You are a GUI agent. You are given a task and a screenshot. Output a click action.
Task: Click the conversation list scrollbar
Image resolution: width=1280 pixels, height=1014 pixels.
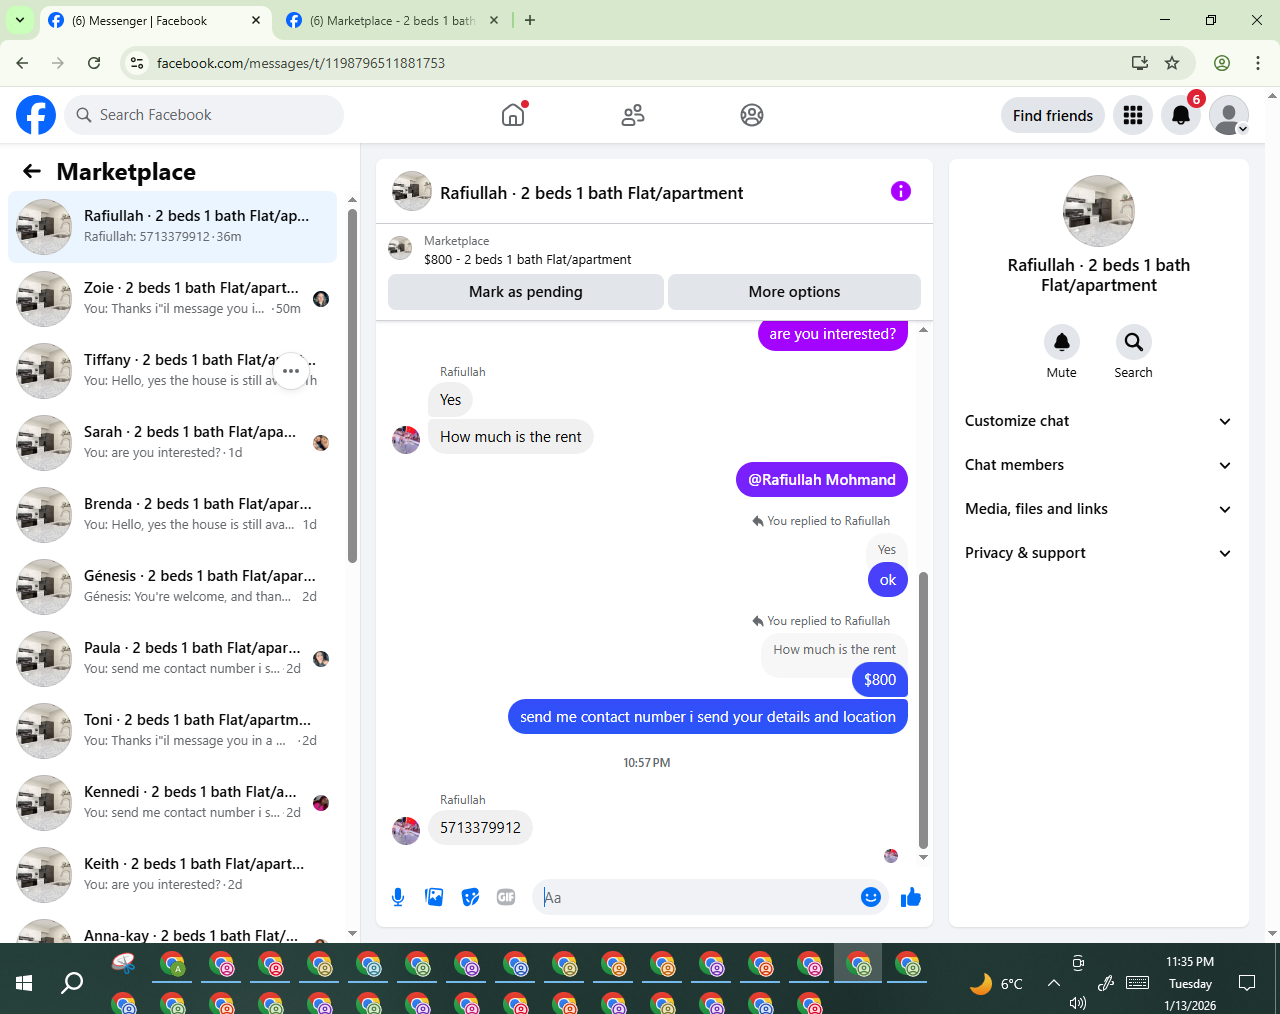(x=352, y=385)
